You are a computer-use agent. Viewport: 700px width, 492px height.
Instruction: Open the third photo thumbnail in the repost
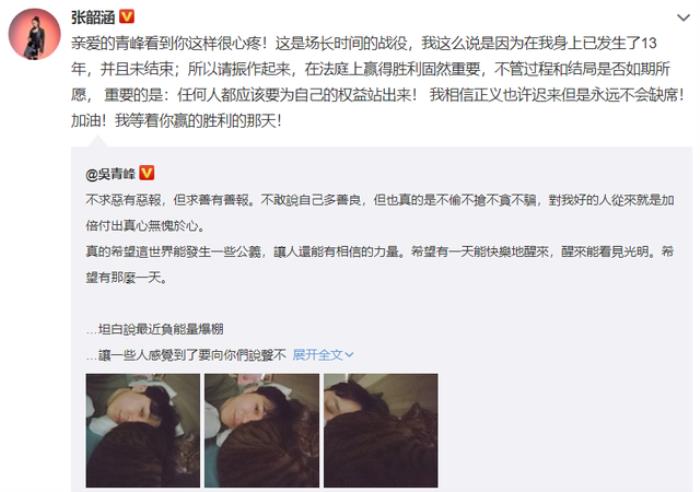381,430
